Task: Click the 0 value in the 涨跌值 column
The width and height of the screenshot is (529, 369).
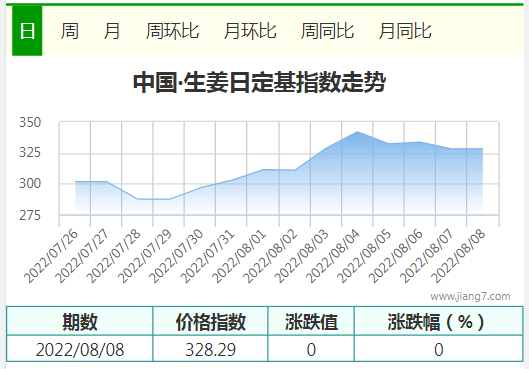Action: coord(311,349)
